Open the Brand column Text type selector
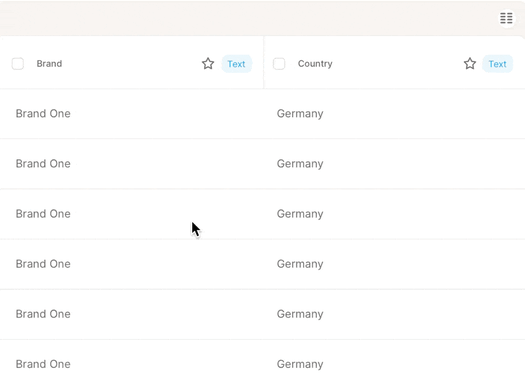 click(236, 64)
